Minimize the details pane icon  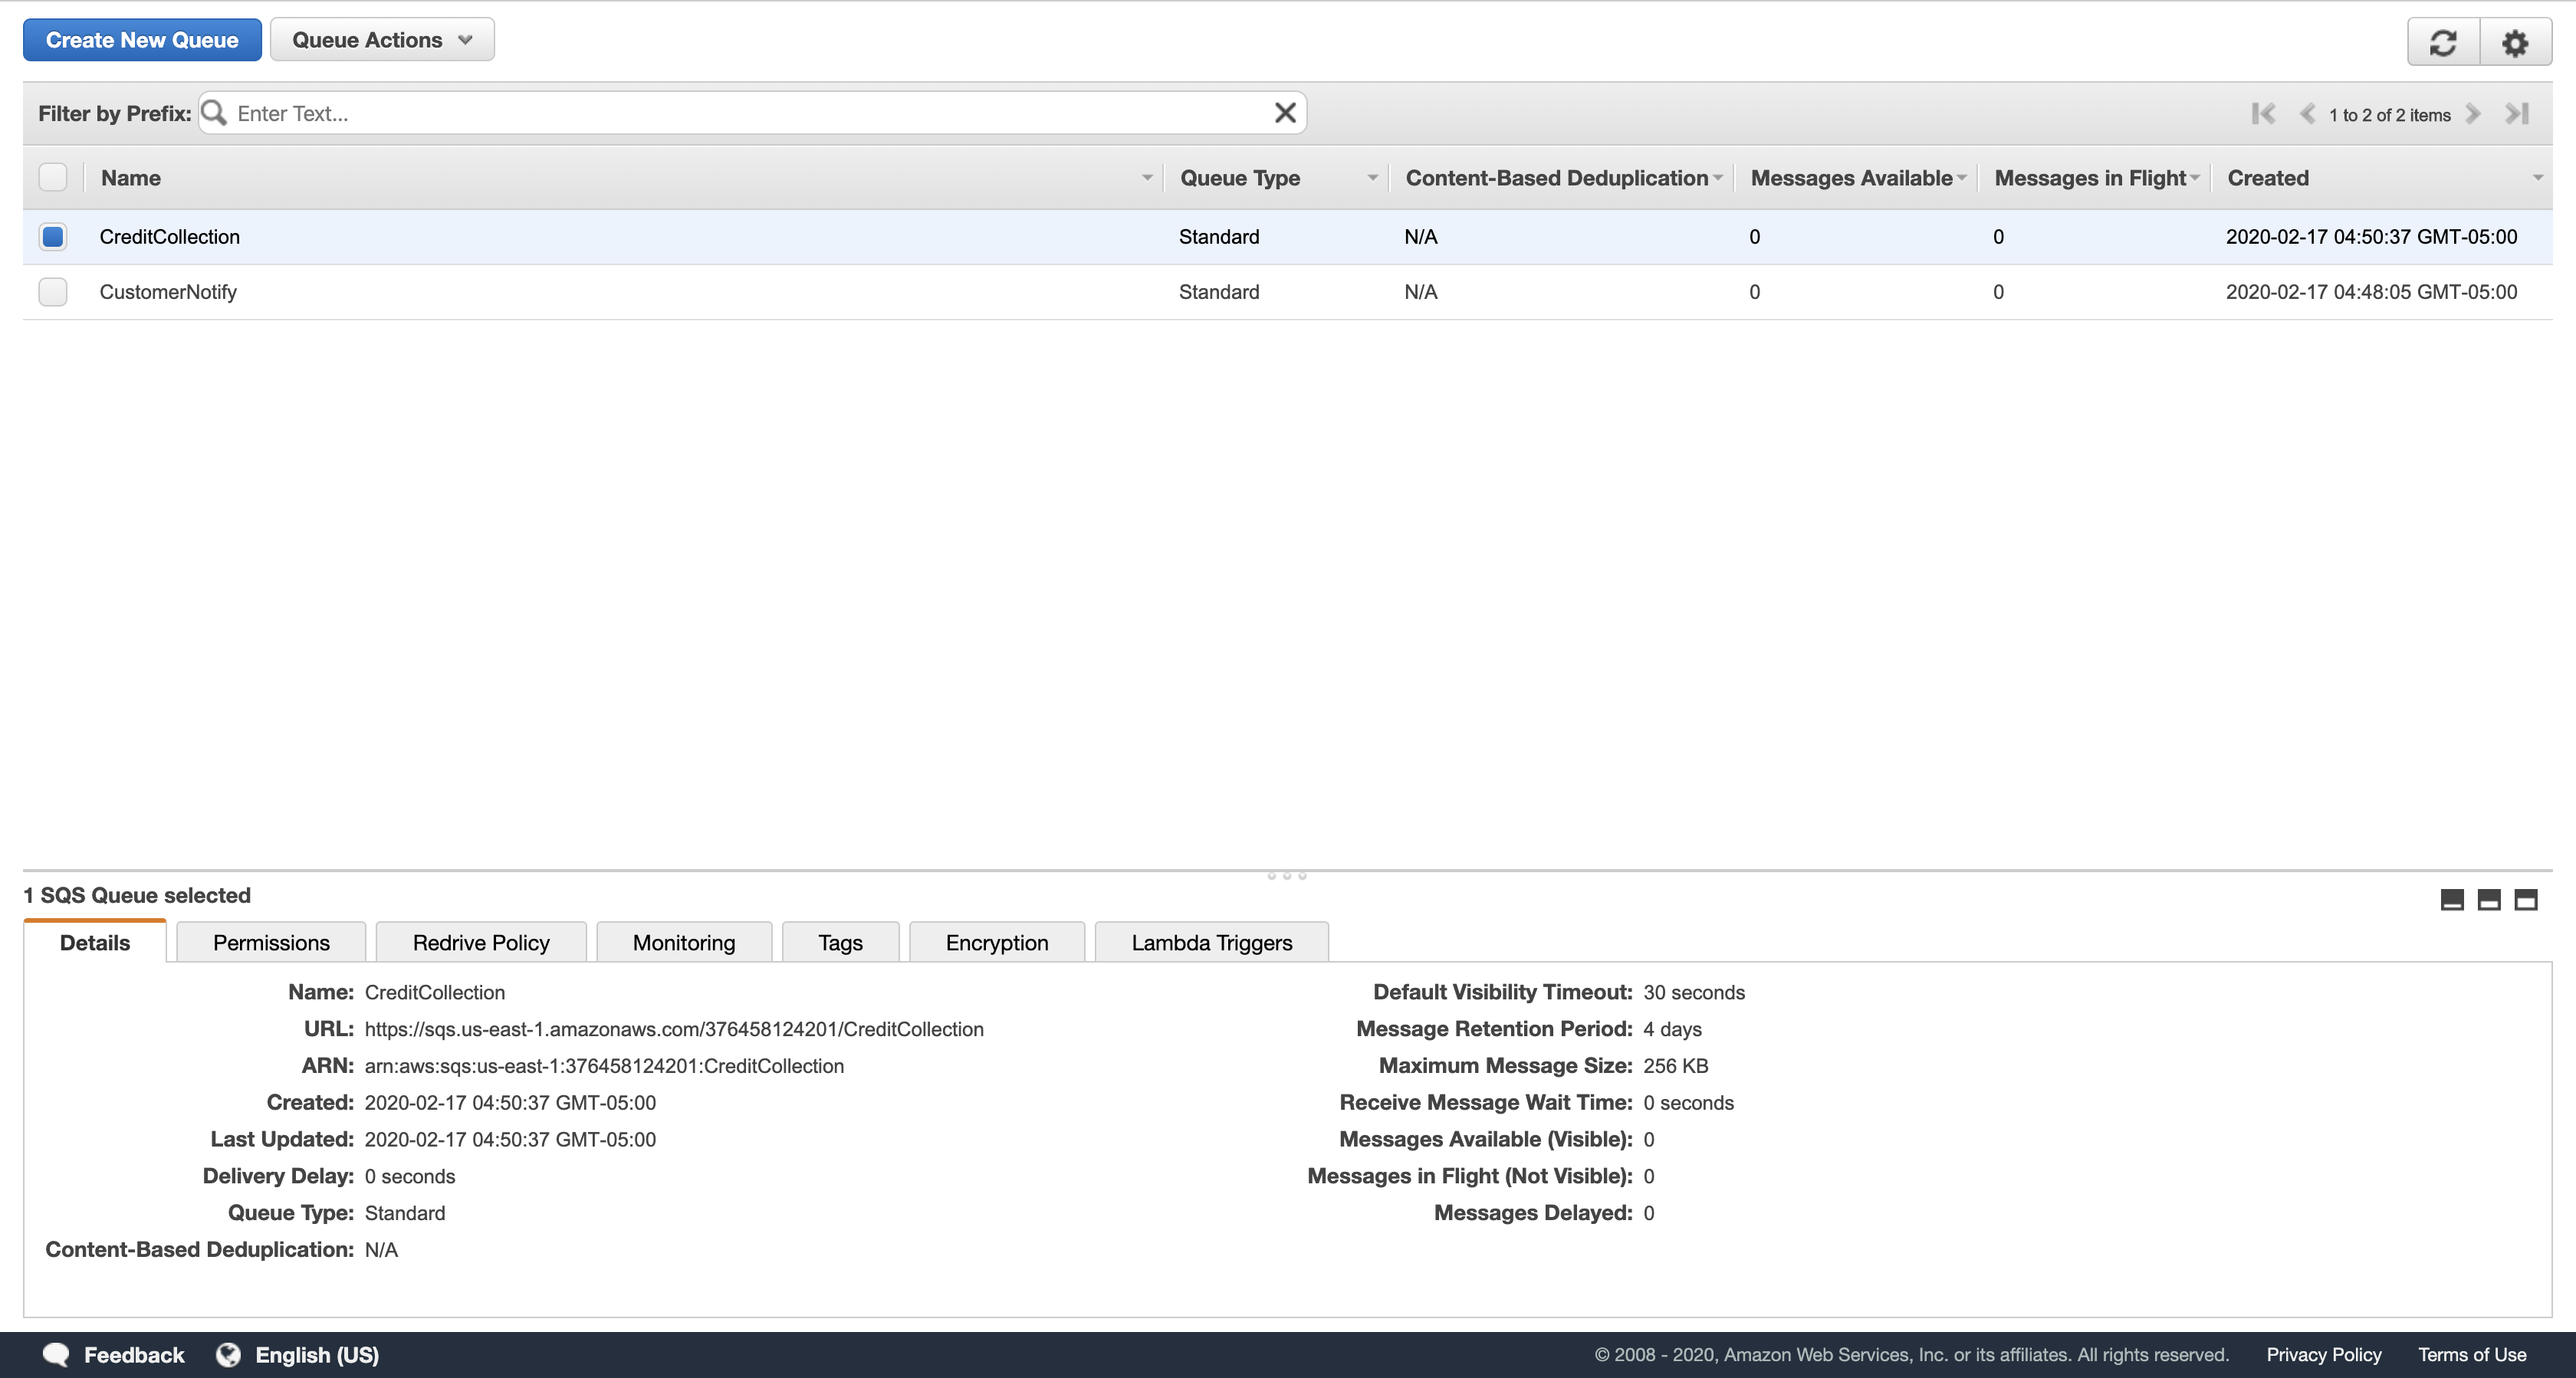(2452, 900)
